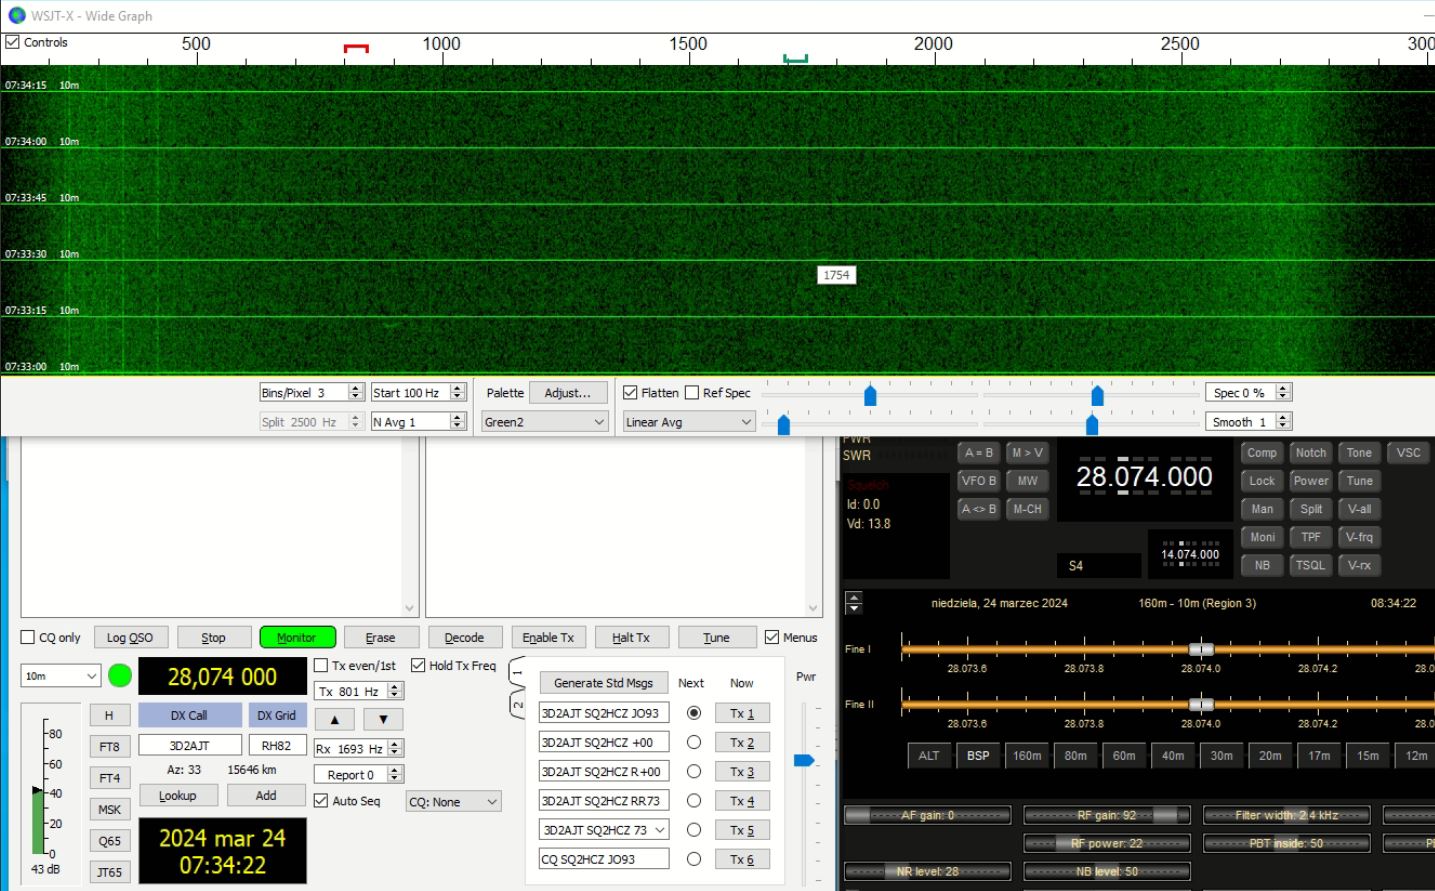Switch to the 40m band tab

(x=1173, y=756)
